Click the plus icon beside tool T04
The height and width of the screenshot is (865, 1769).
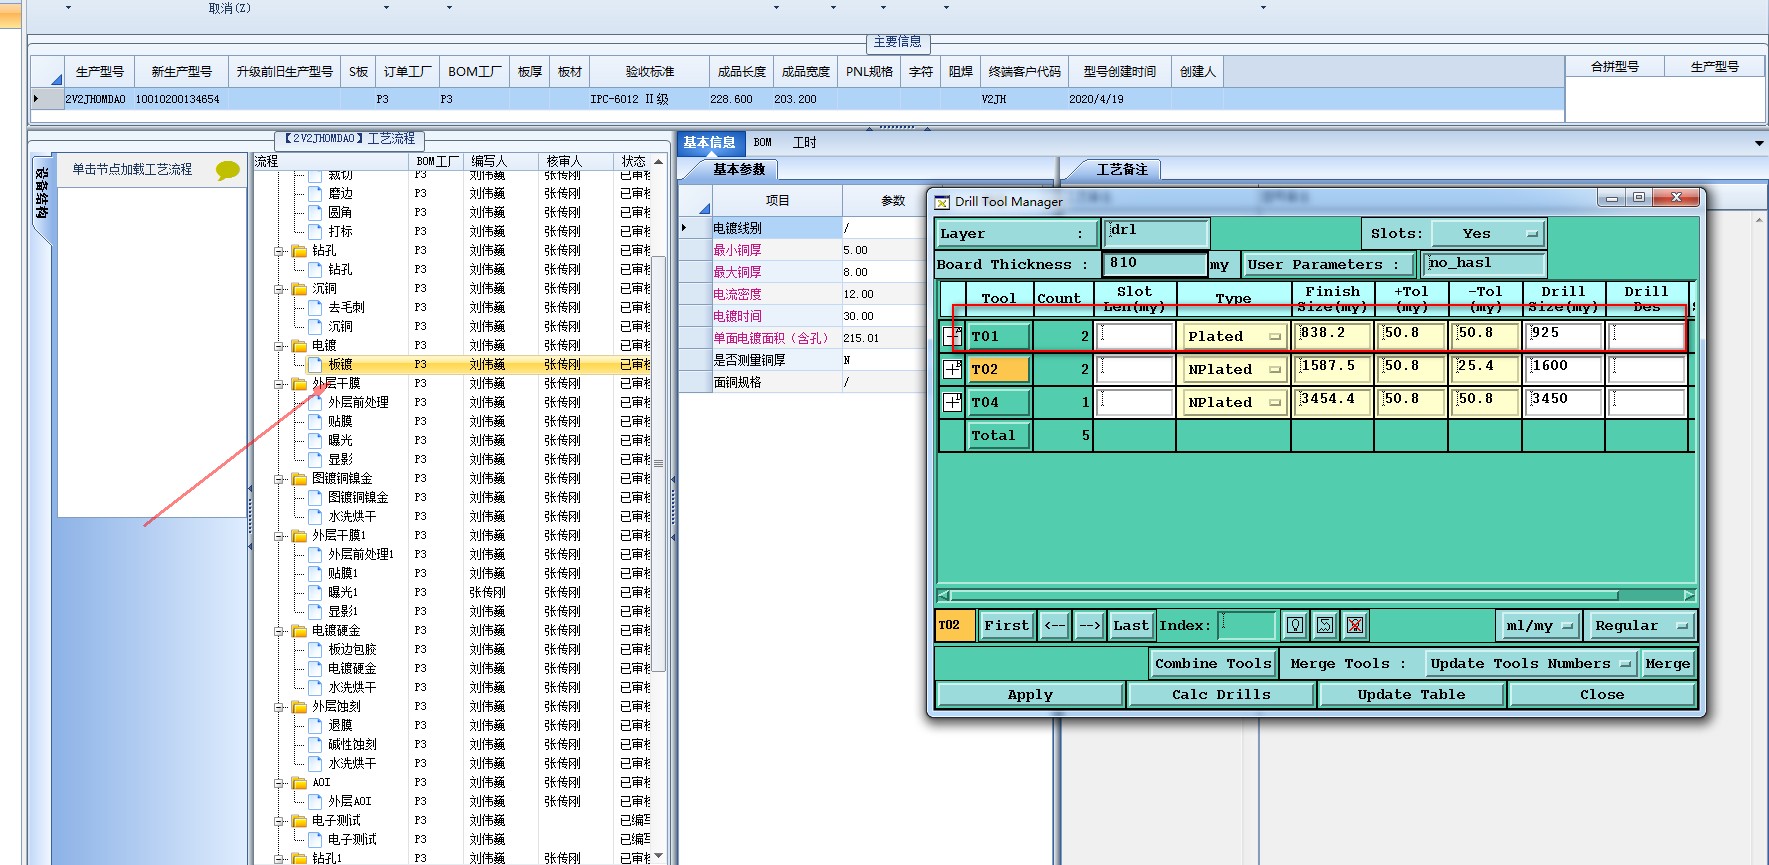pyautogui.click(x=952, y=403)
